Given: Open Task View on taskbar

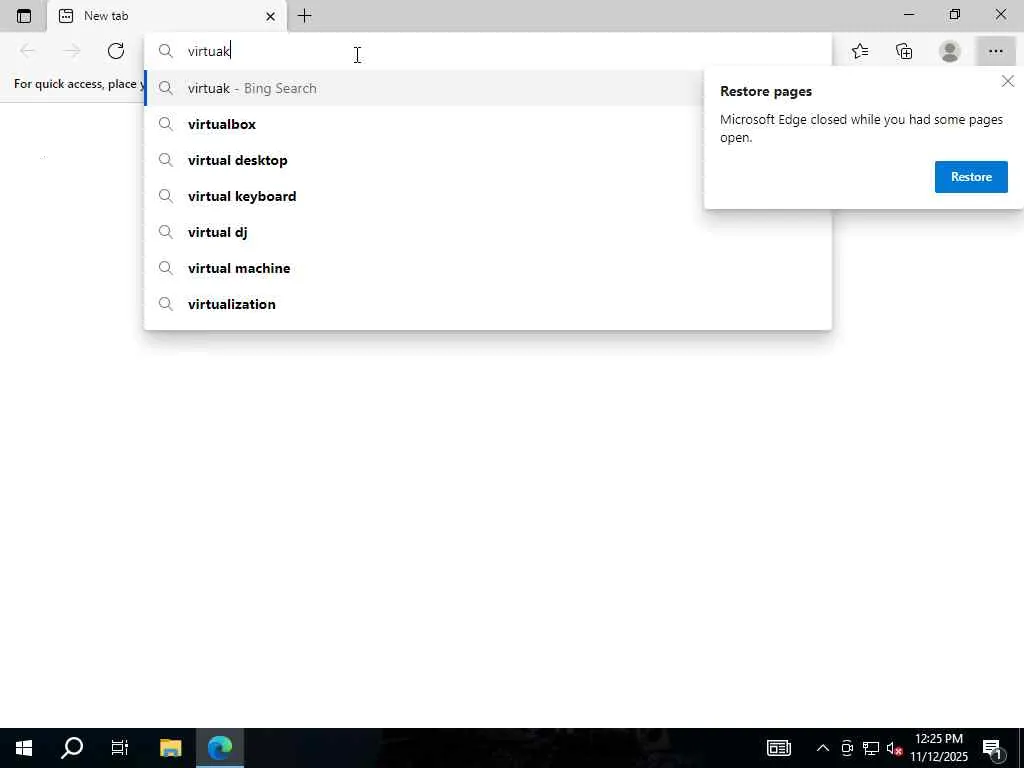Looking at the screenshot, I should tap(120, 748).
